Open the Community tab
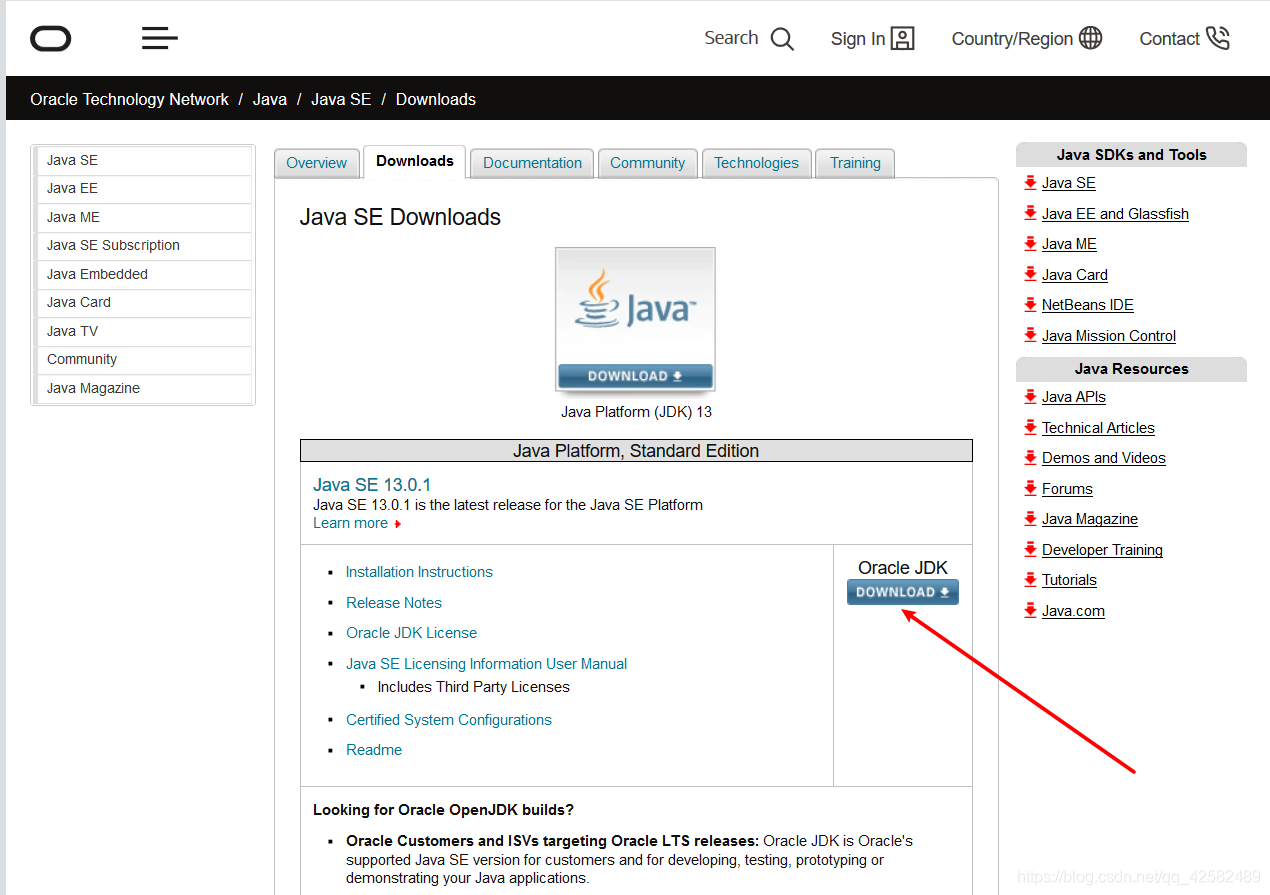1270x895 pixels. point(648,163)
